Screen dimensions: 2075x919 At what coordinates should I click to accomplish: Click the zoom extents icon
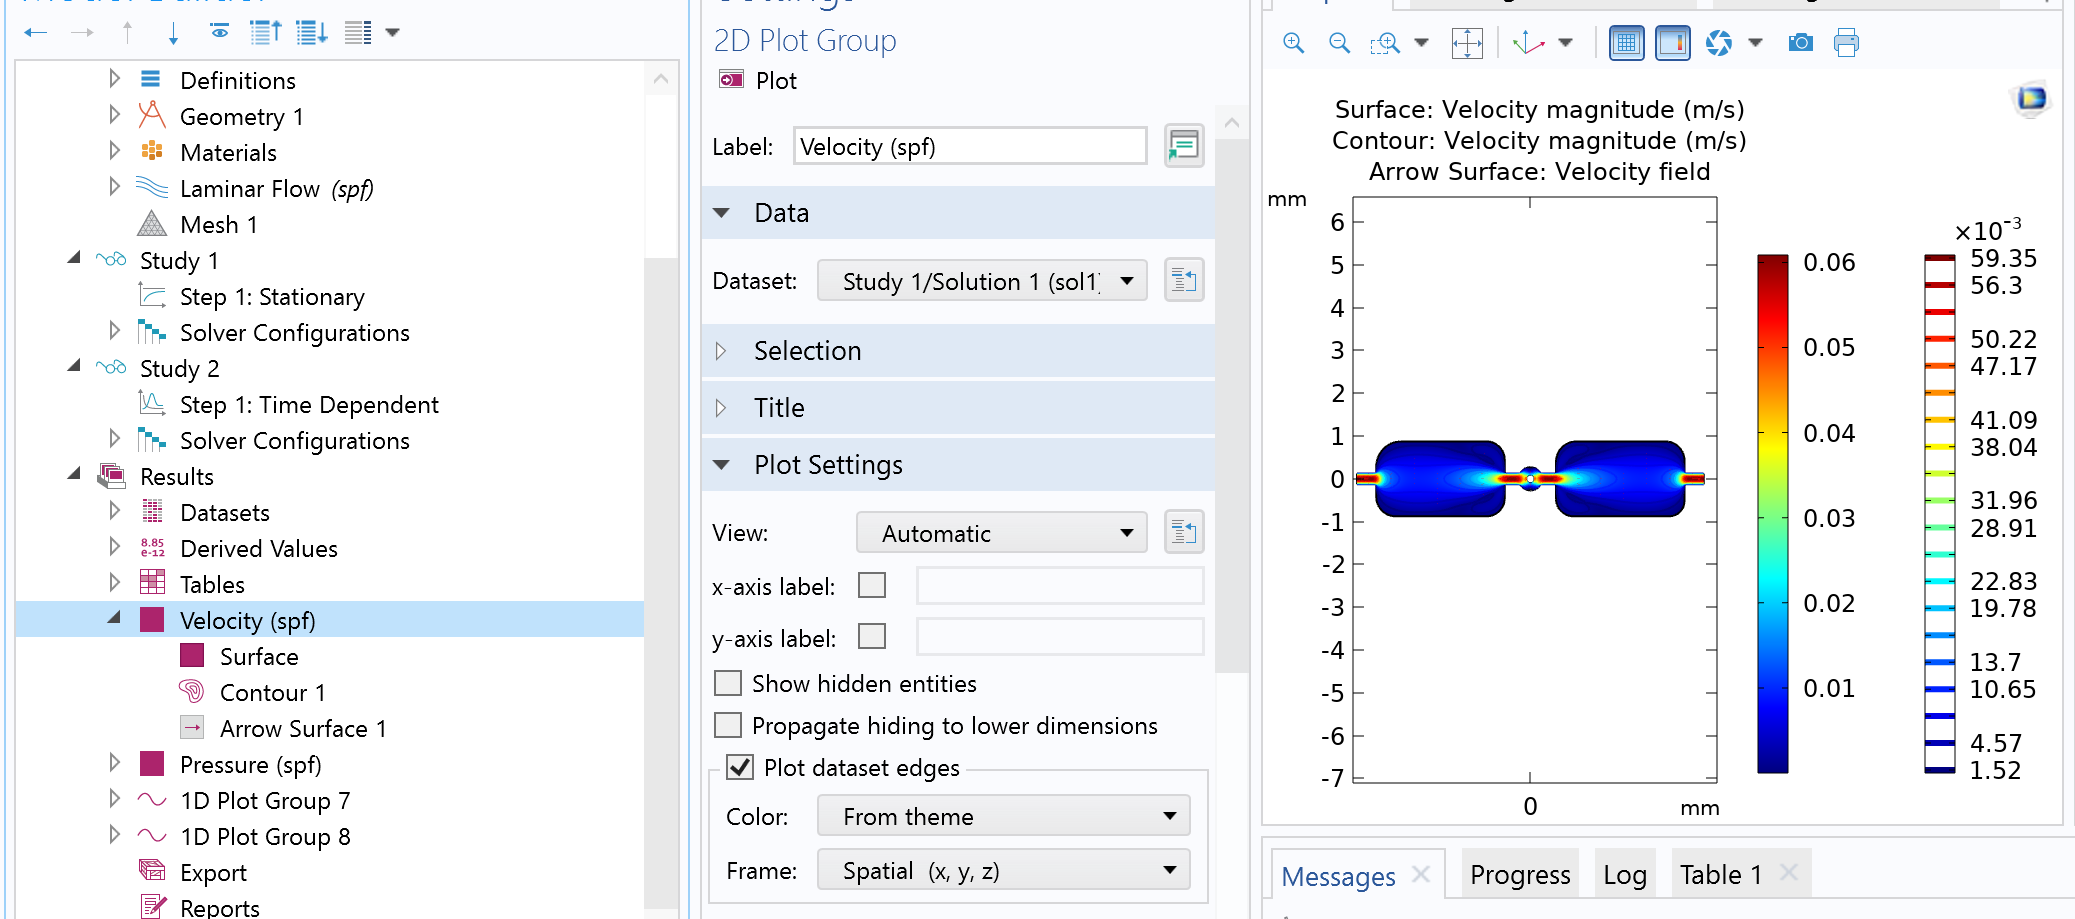point(1466,43)
